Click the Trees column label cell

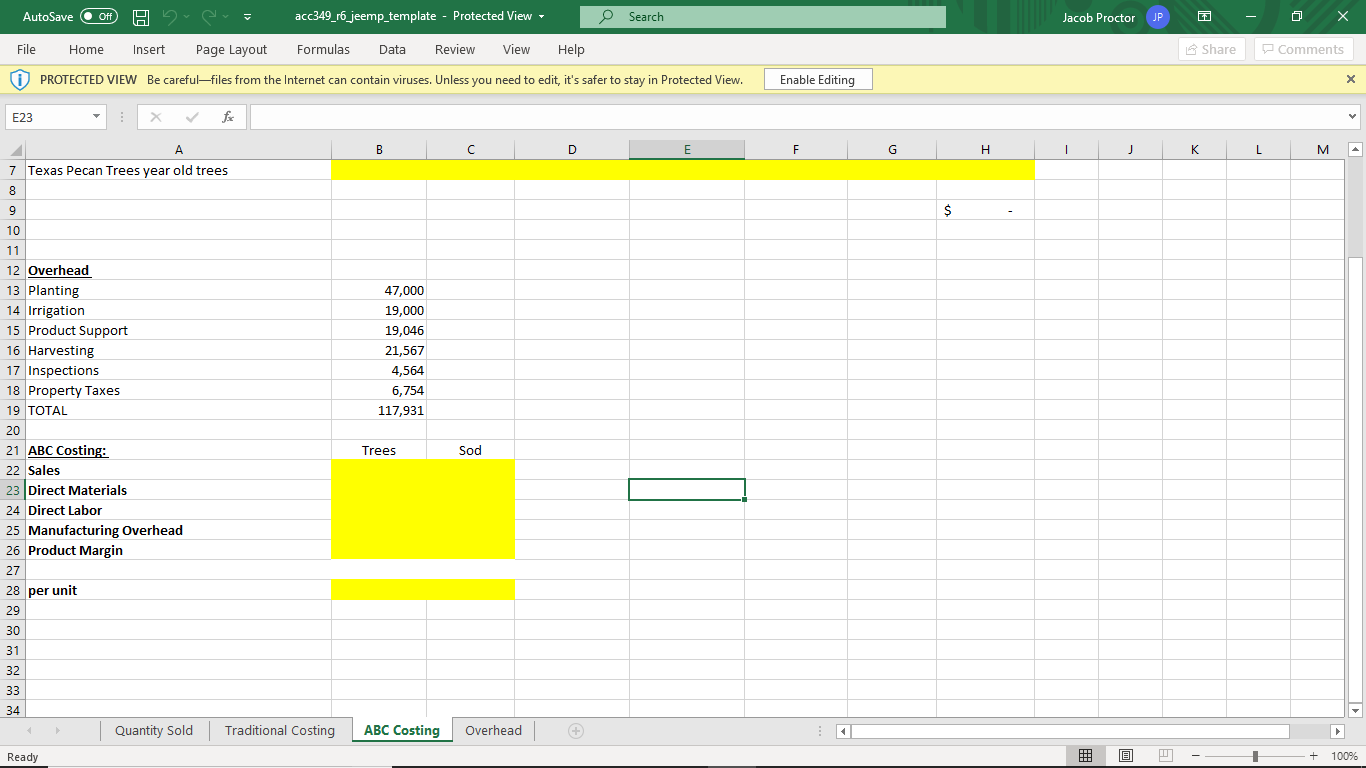point(379,450)
